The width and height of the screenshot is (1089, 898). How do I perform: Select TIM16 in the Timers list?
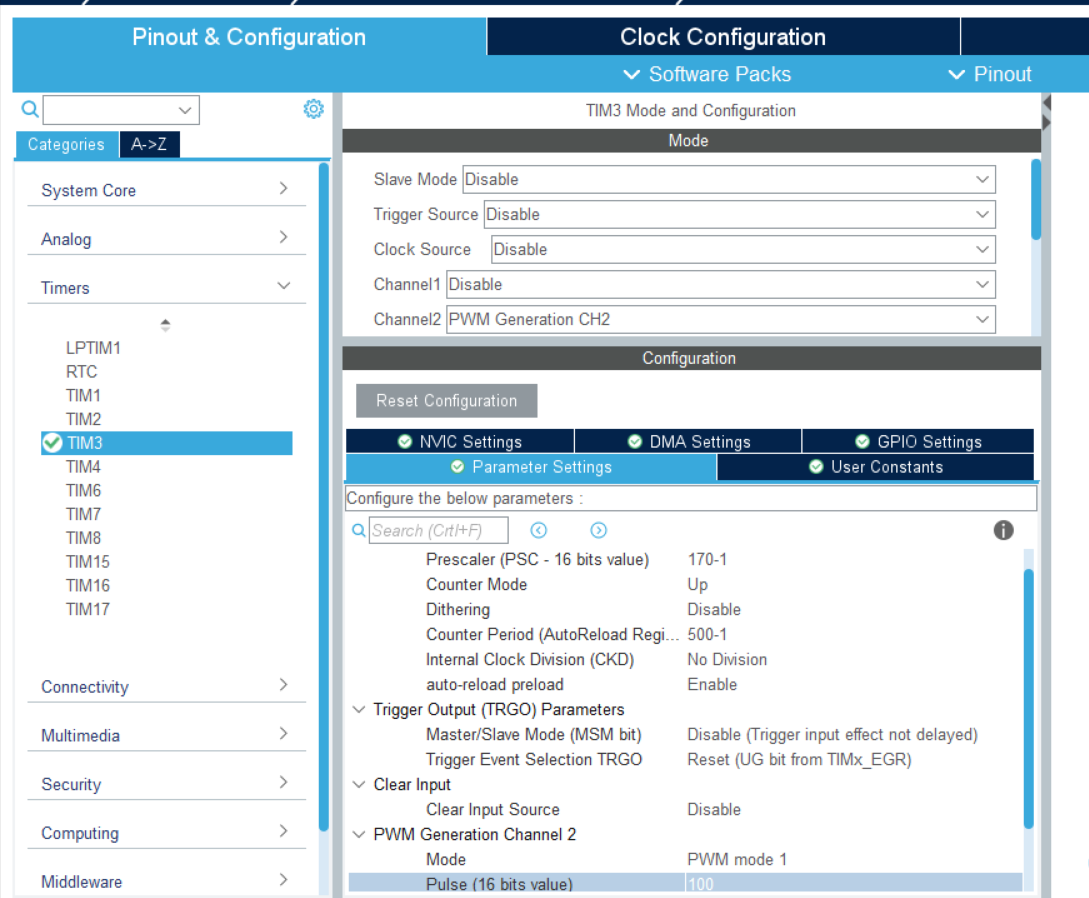tap(88, 585)
